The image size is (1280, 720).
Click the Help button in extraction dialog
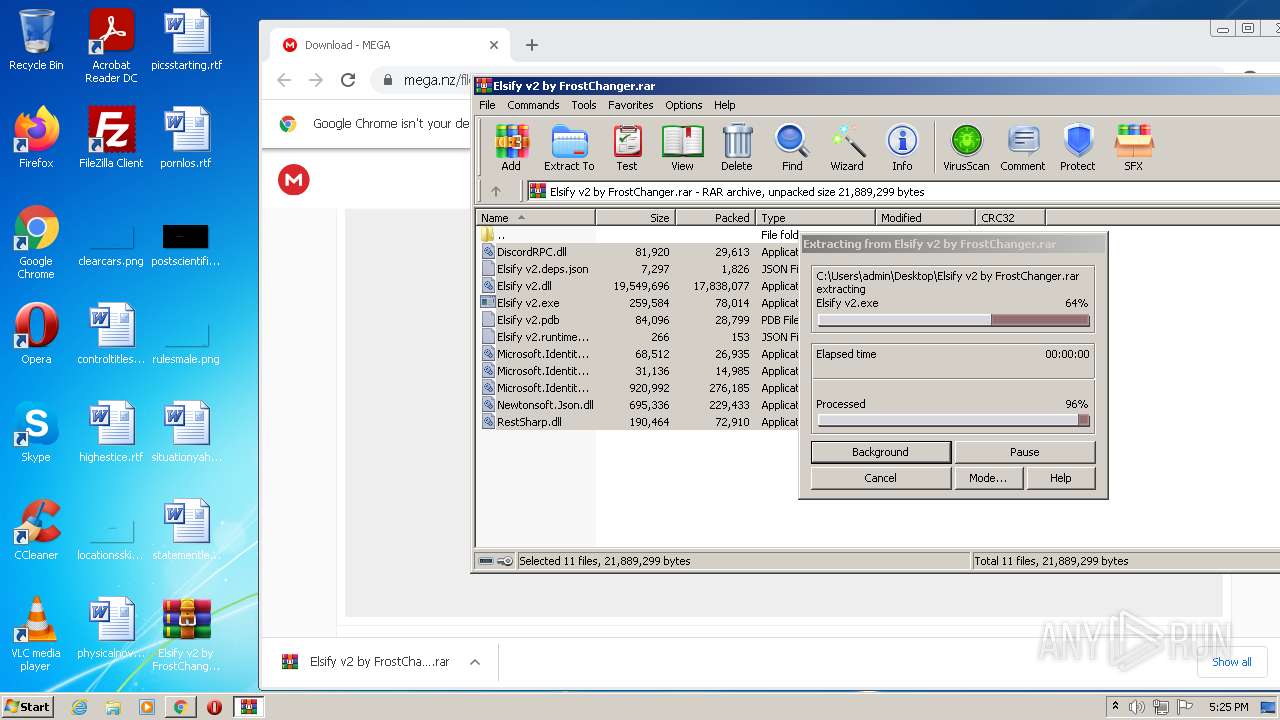[x=1061, y=478]
